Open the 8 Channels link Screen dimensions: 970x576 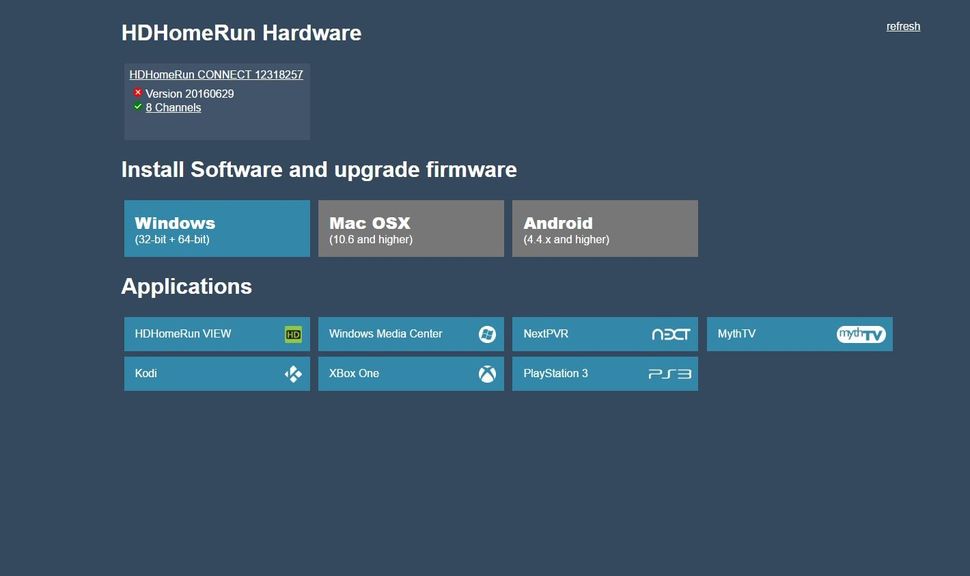point(173,108)
